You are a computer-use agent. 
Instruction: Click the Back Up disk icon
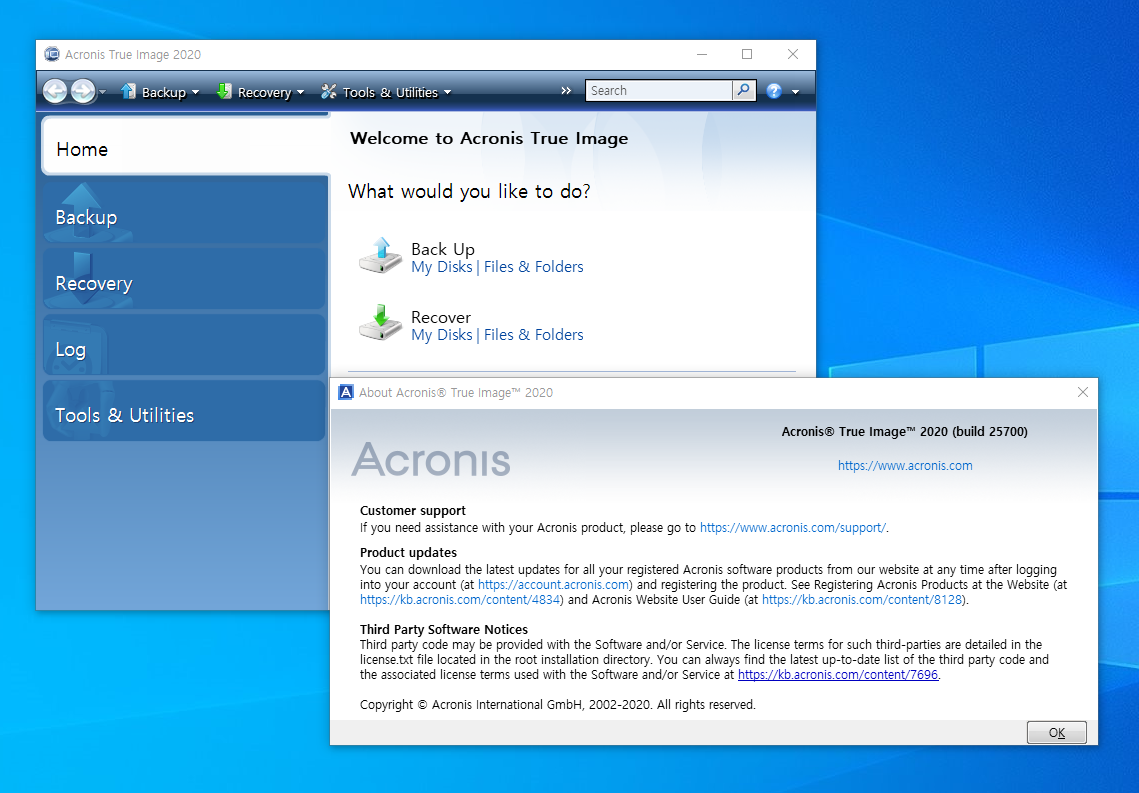pos(380,256)
